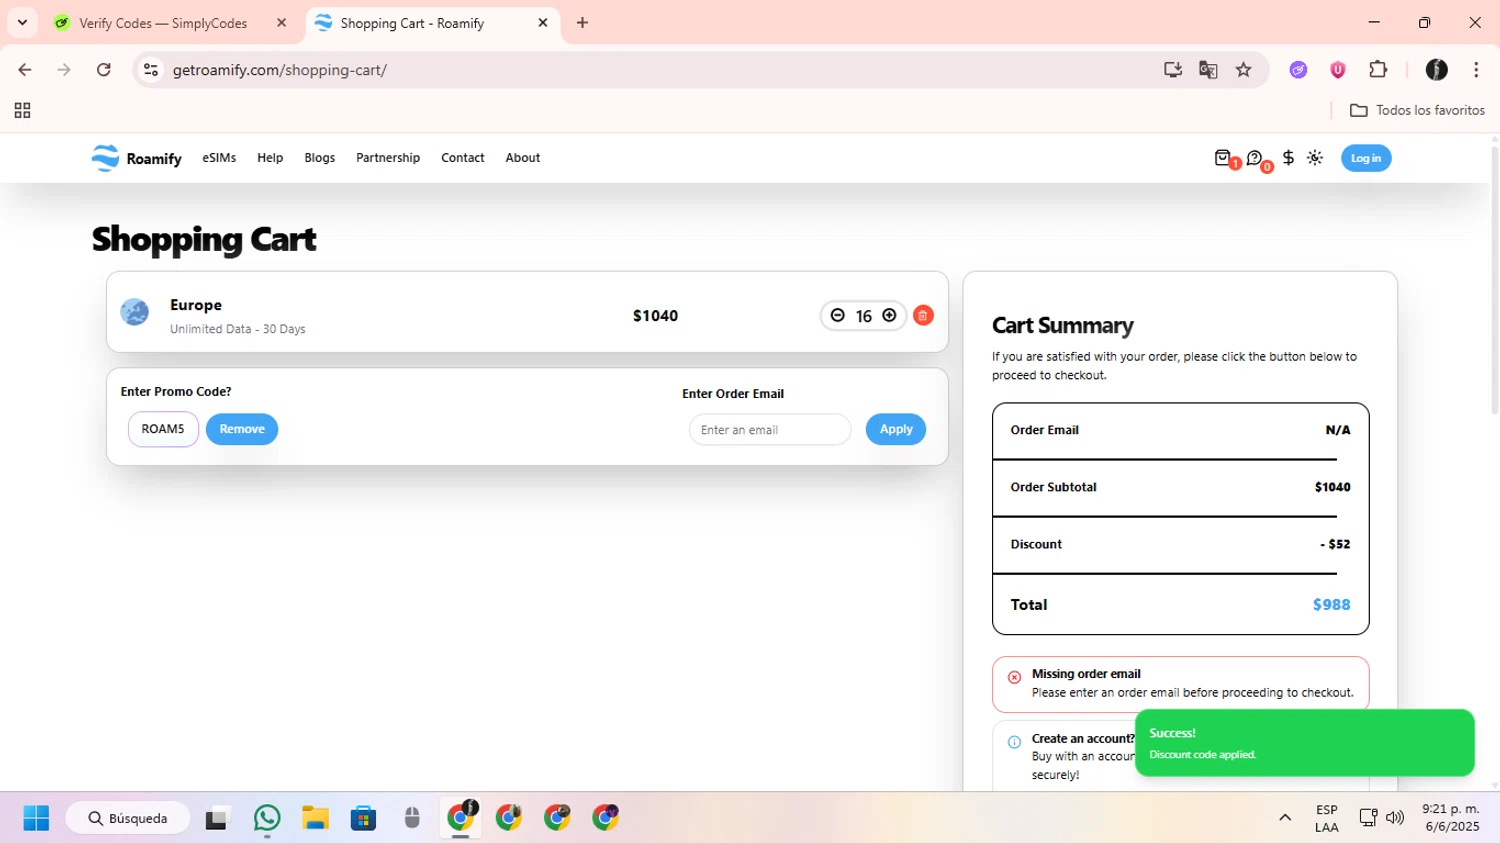1500x843 pixels.
Task: Click the taskbar Búsqueda search box
Action: (x=128, y=818)
